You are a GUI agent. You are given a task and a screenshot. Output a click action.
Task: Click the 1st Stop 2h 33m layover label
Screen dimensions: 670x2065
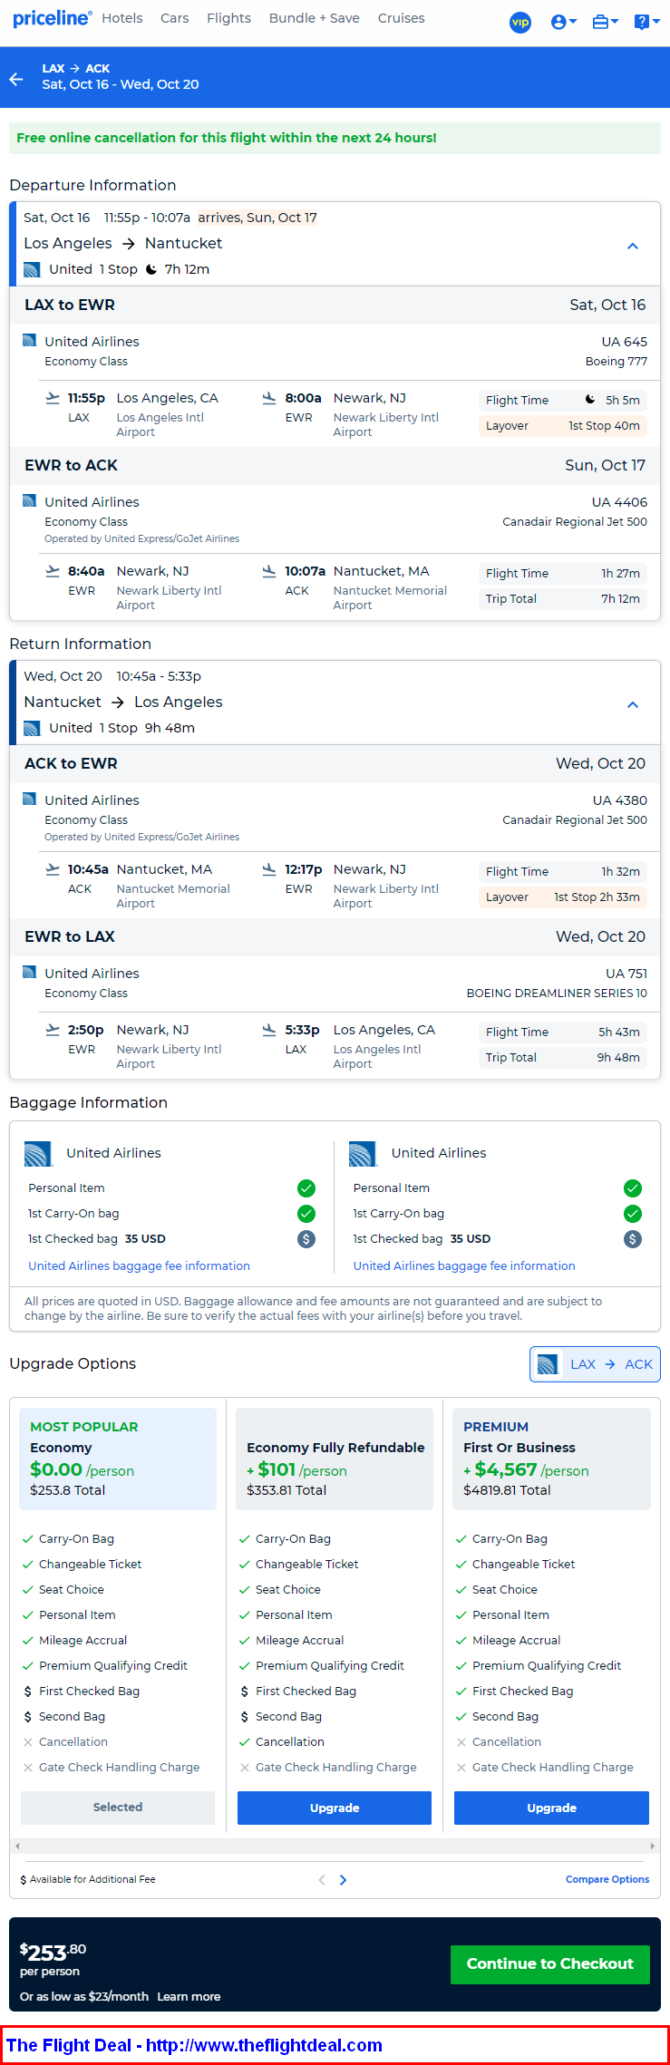click(597, 897)
